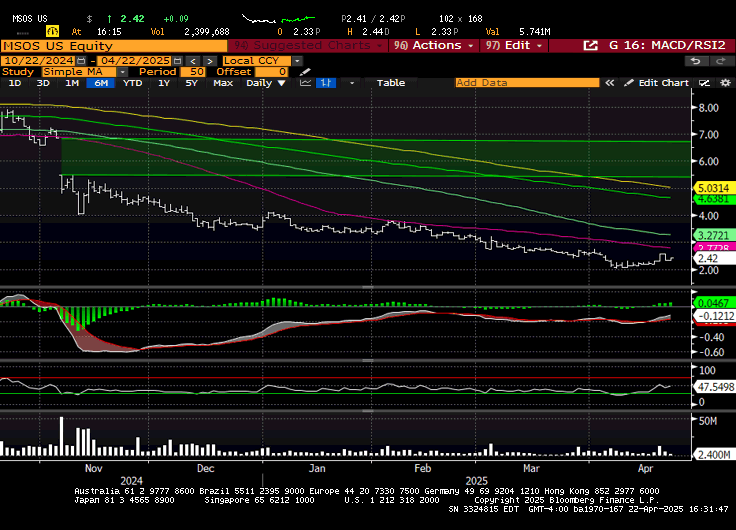Image resolution: width=736 pixels, height=530 pixels.
Task: Open the Daily periodicity dropdown
Action: pos(266,83)
